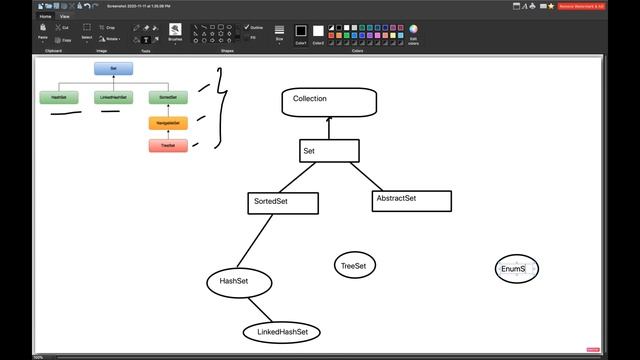This screenshot has width=640, height=360.
Task: Click the Crop button
Action: [107, 28]
